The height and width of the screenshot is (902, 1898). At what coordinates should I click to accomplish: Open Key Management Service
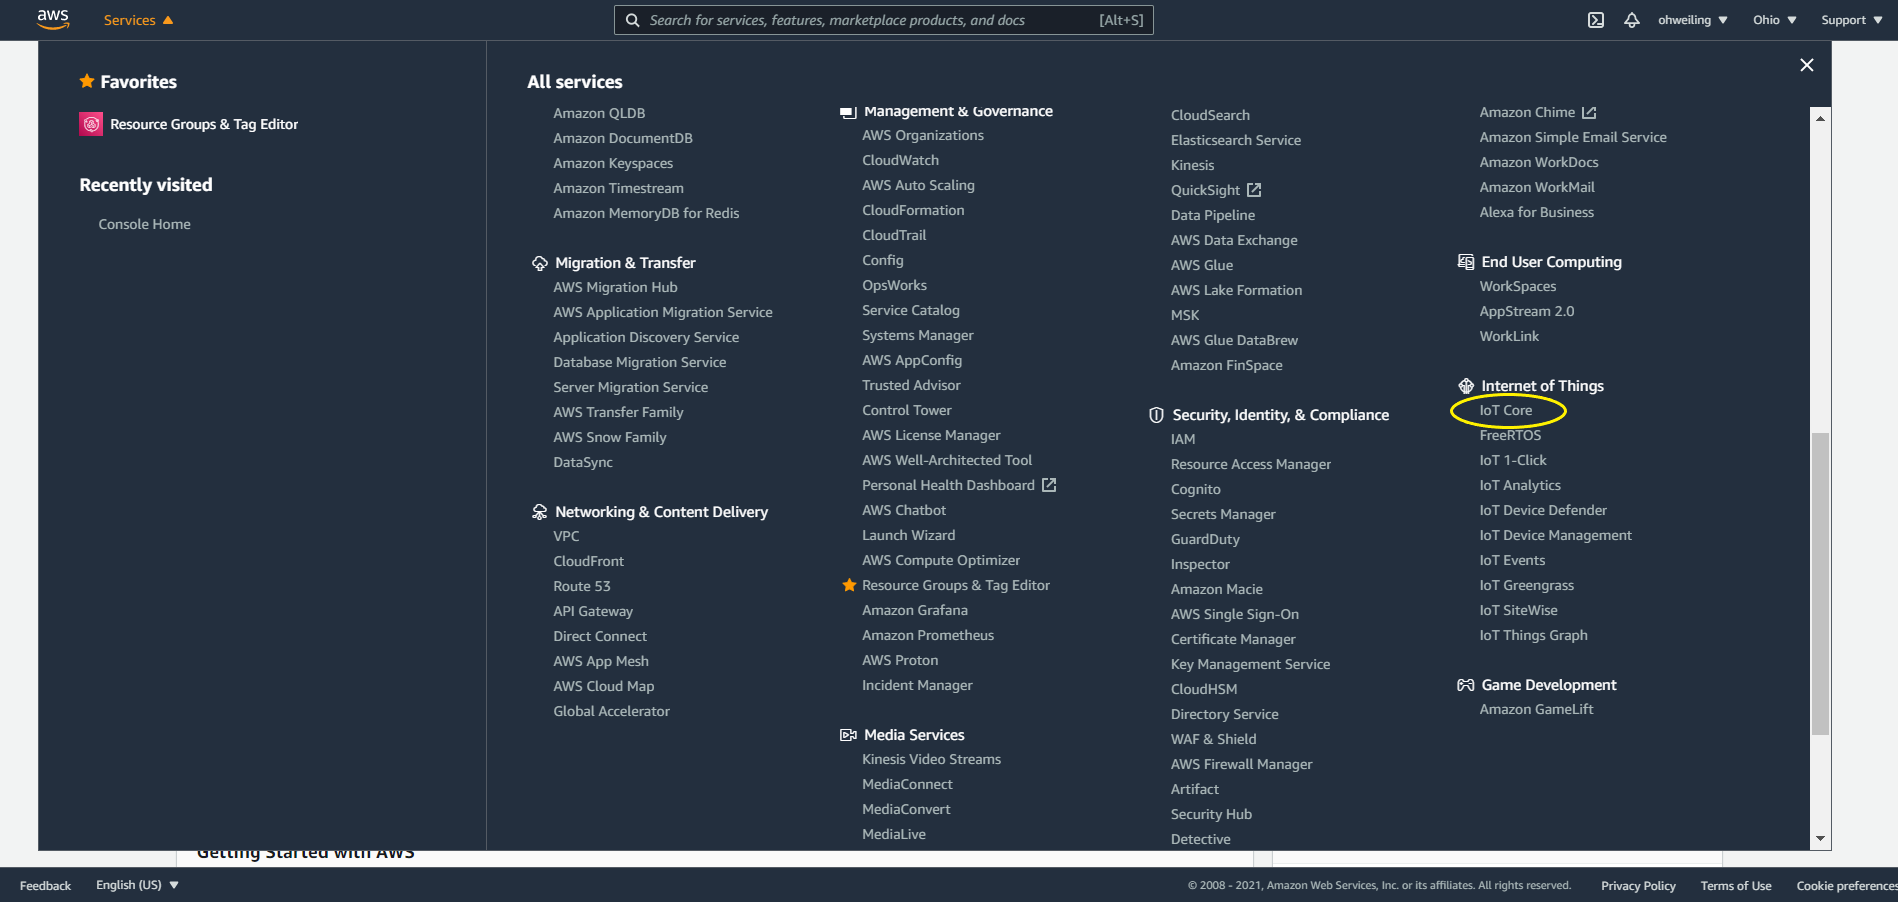pos(1250,664)
